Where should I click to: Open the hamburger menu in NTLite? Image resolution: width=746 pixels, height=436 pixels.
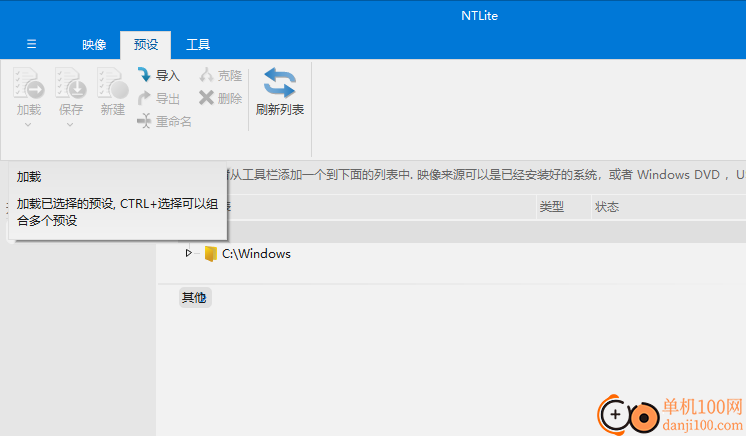pos(31,44)
